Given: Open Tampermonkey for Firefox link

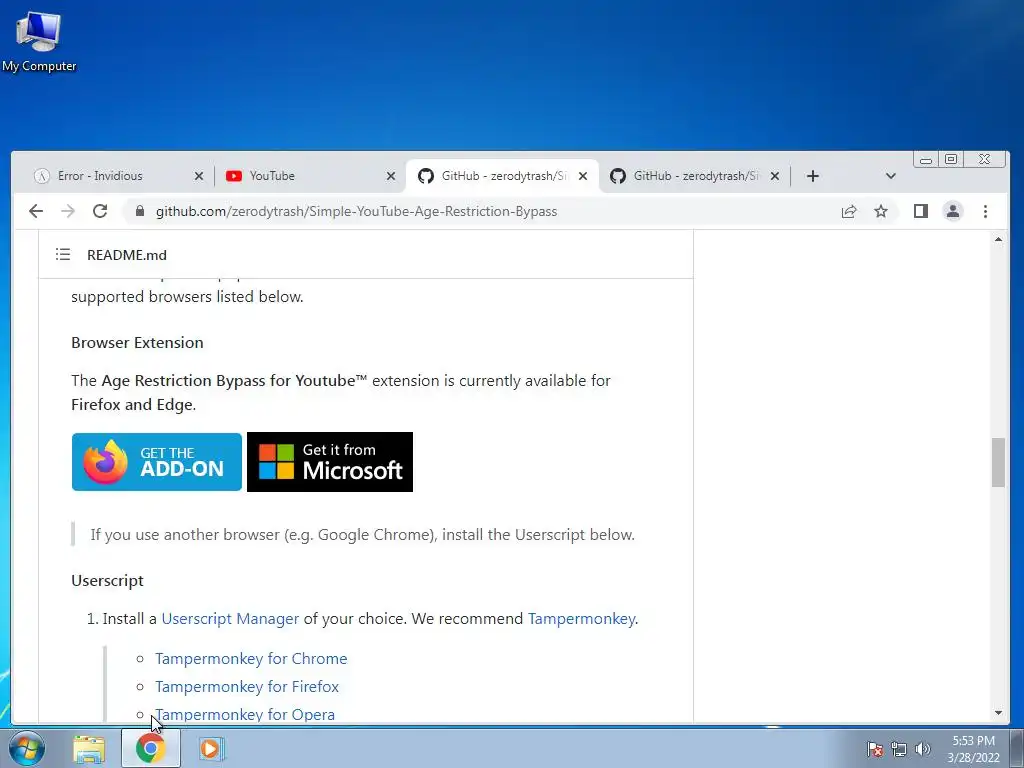Looking at the screenshot, I should (247, 686).
